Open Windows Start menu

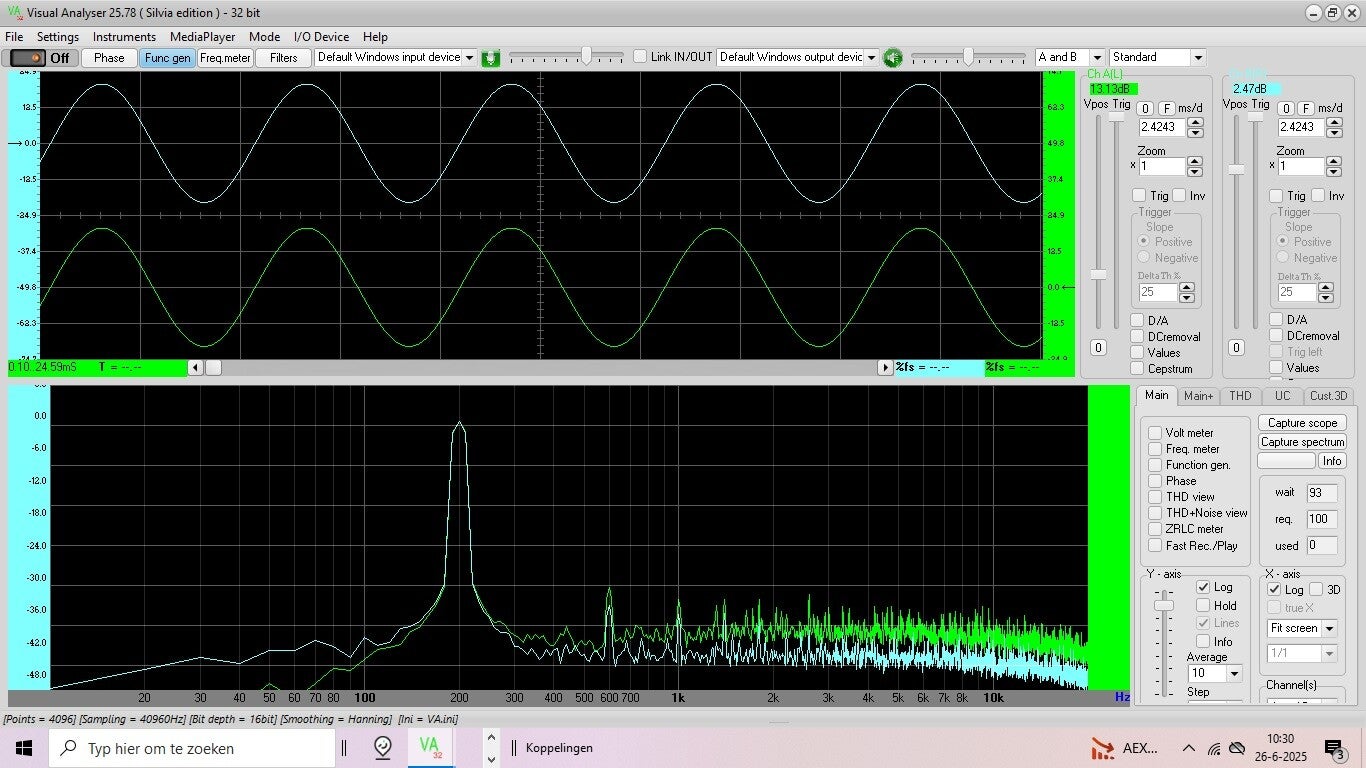(x=24, y=748)
